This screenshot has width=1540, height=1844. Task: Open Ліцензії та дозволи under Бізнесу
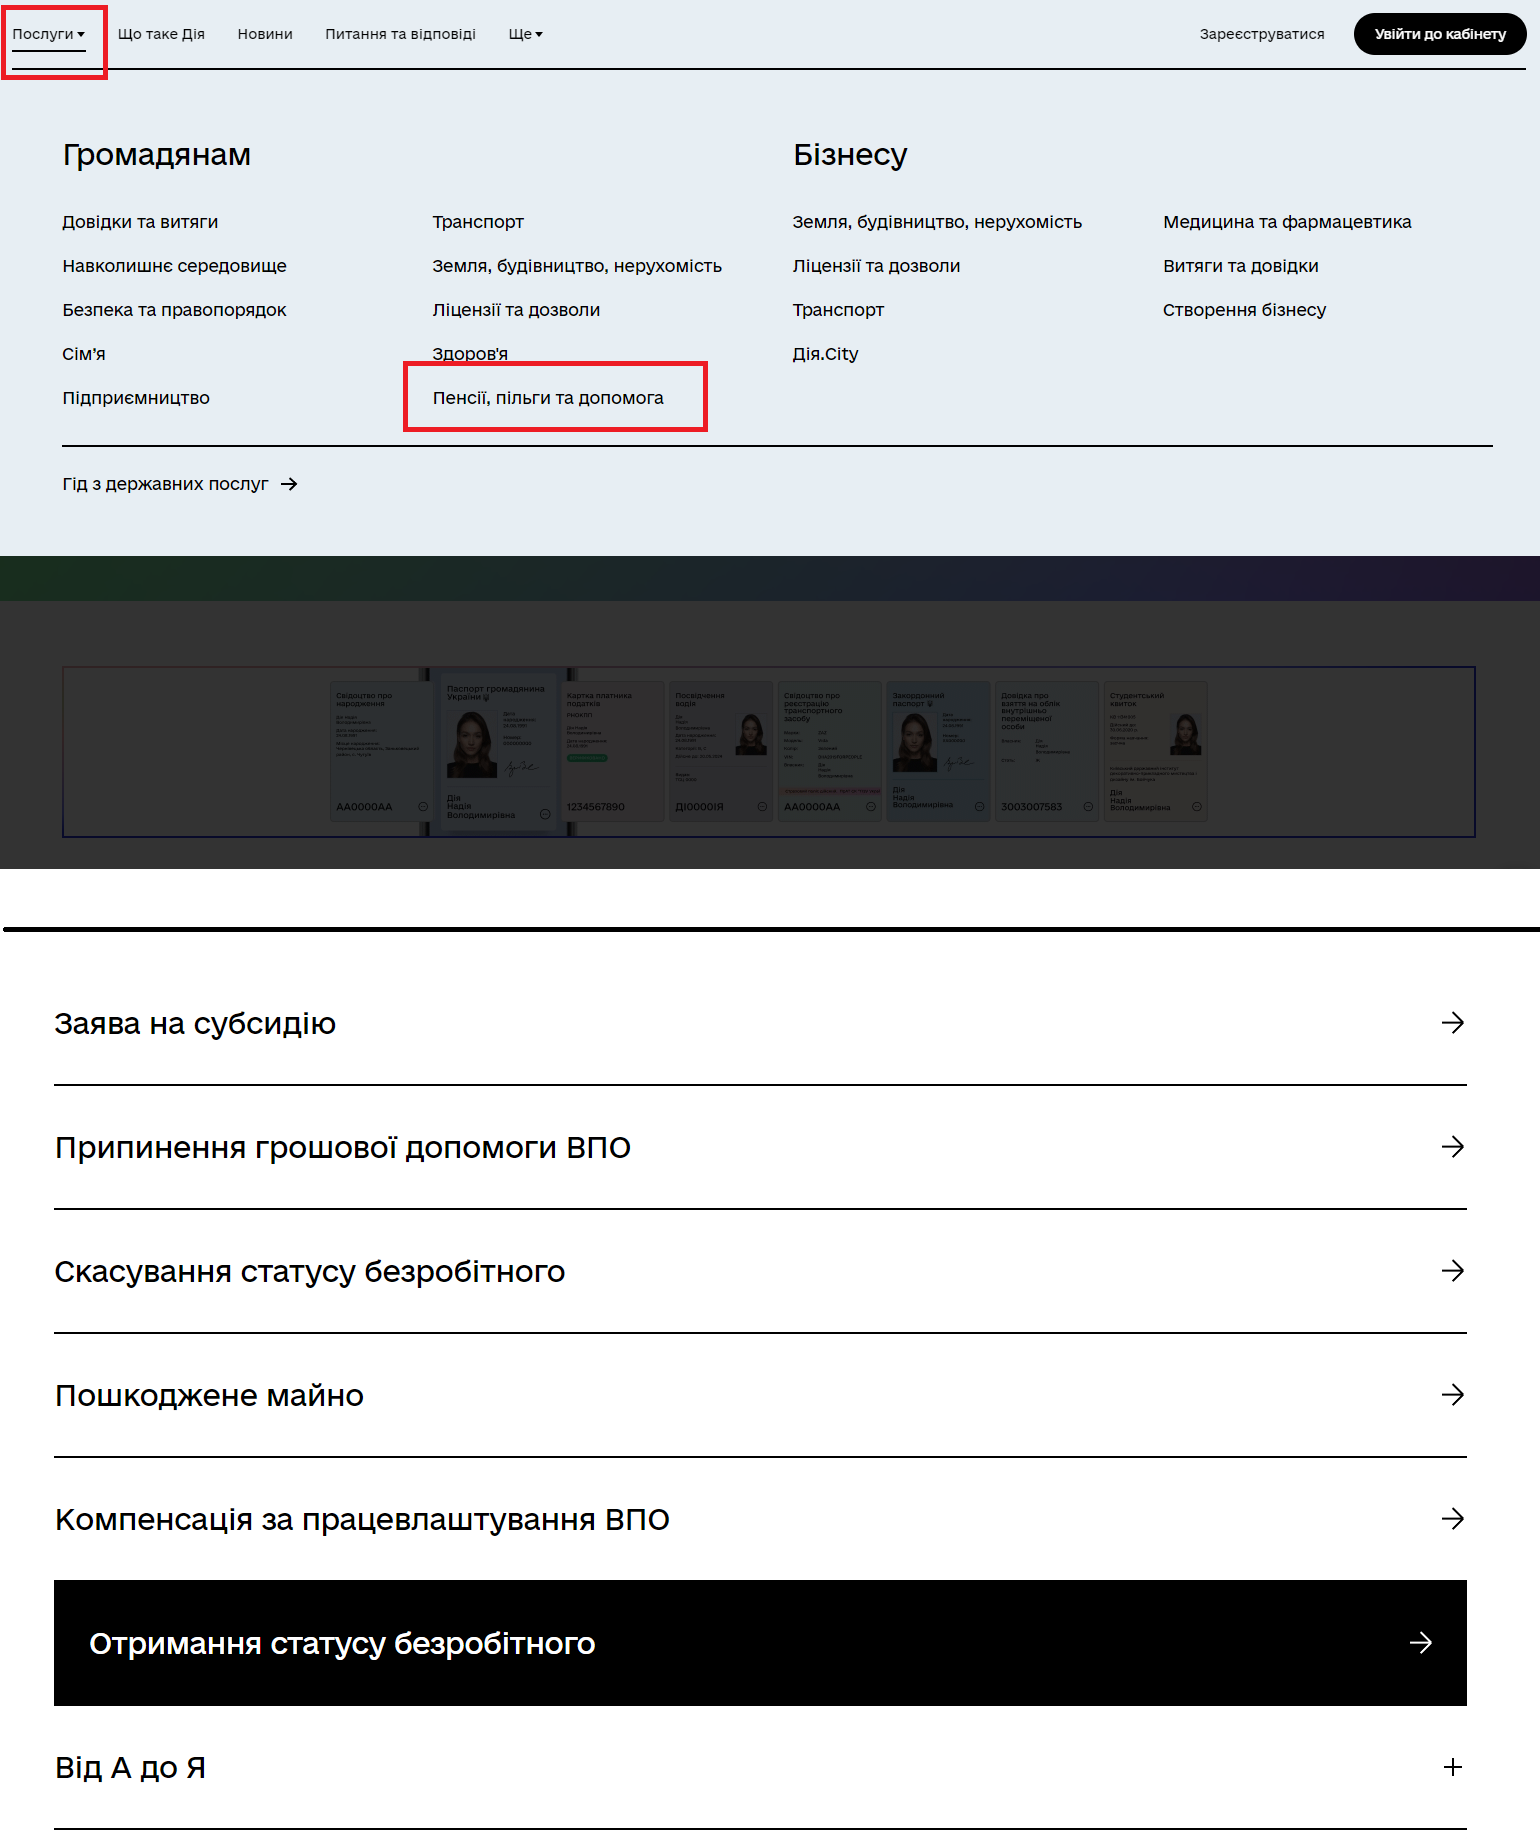pos(876,266)
